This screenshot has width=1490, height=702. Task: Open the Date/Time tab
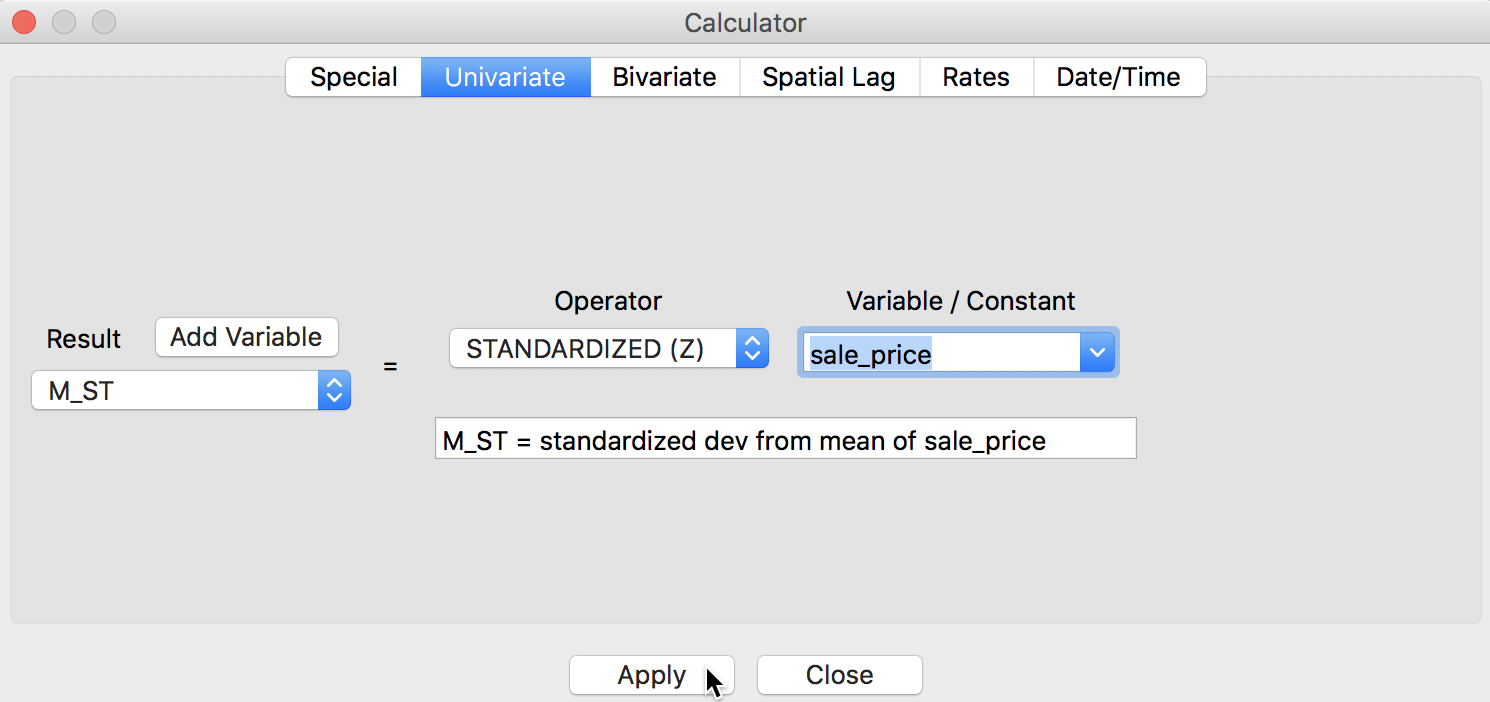click(x=1118, y=77)
